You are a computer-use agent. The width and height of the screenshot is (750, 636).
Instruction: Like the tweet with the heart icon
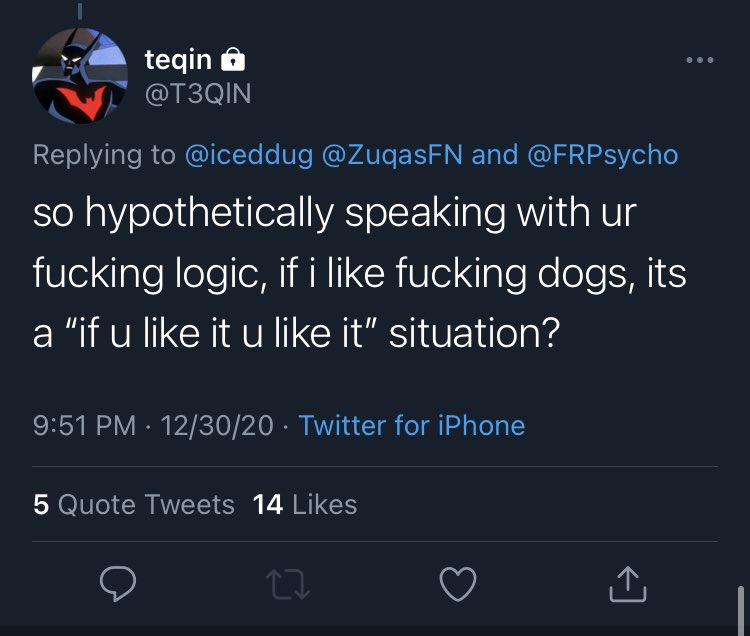tap(458, 585)
